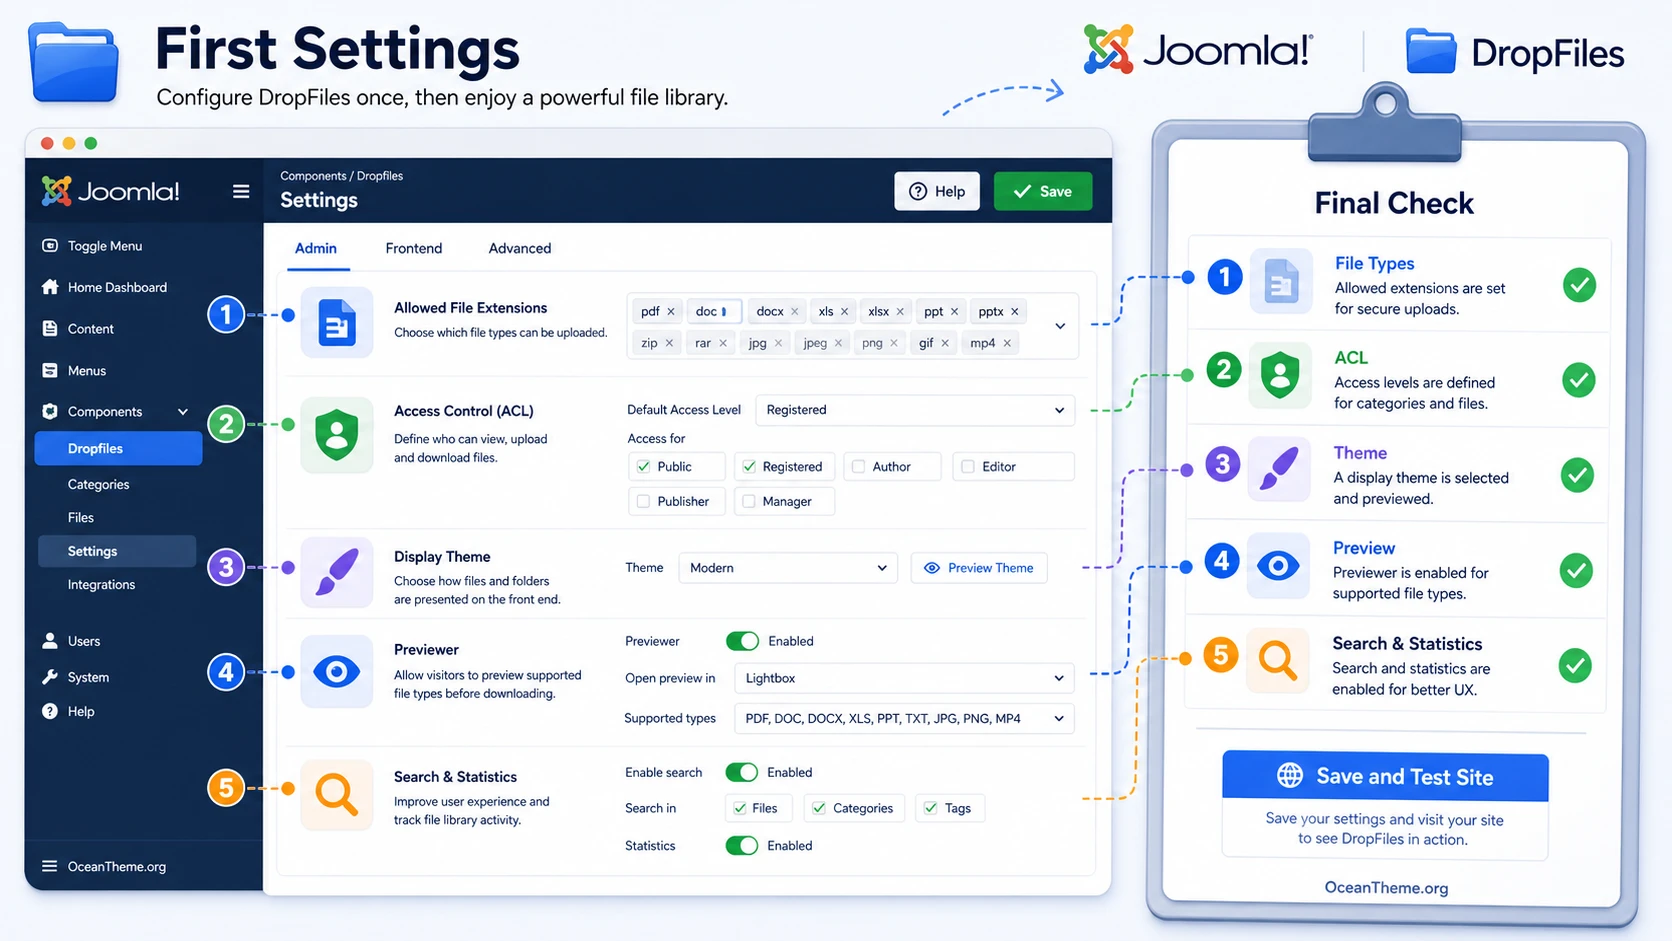Open the Theme dropdown showing Modern
1672x941 pixels.
pyautogui.click(x=788, y=568)
